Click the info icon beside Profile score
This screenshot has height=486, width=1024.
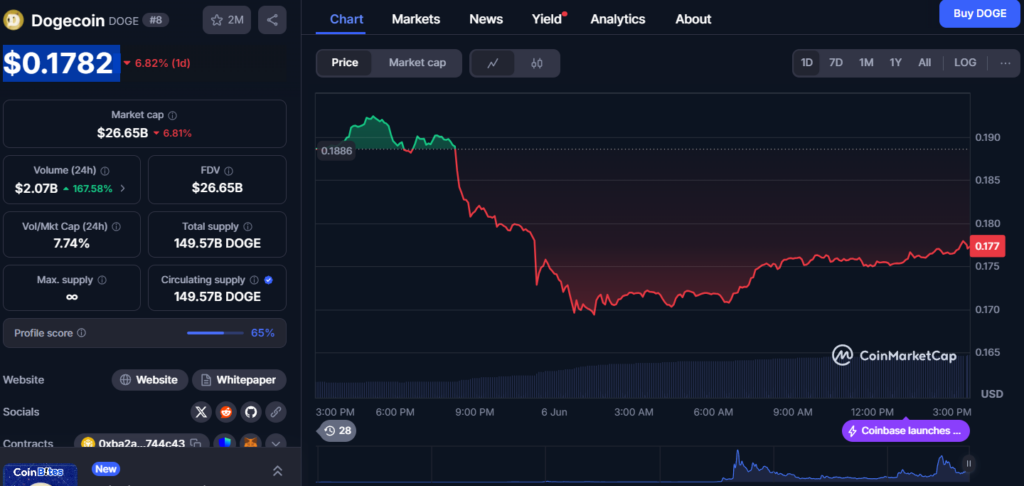pos(82,332)
